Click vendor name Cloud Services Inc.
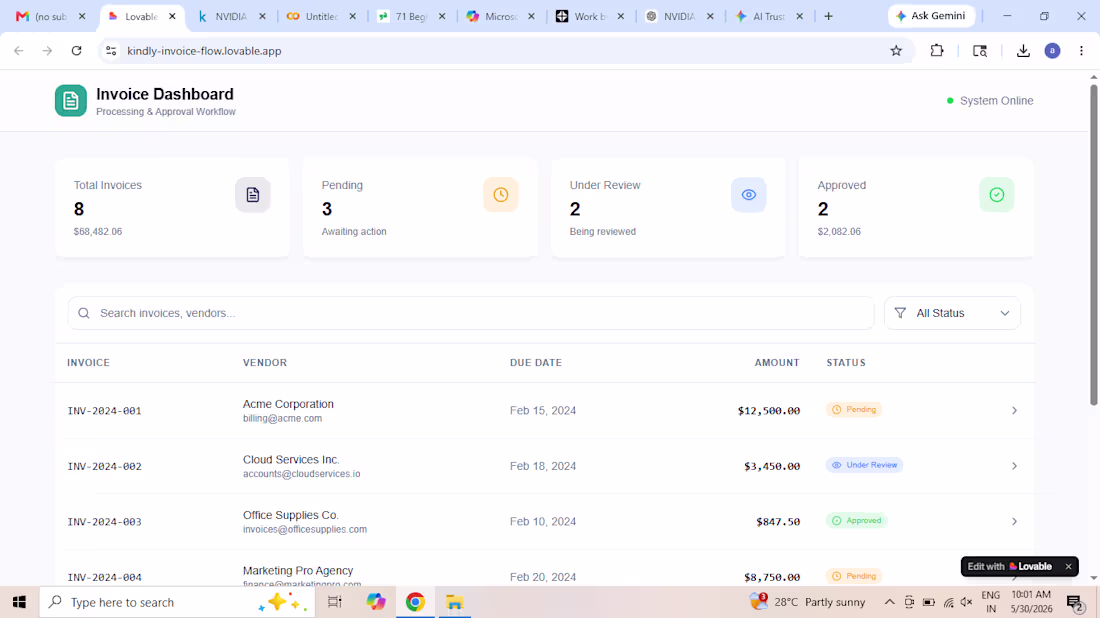The height and width of the screenshot is (618, 1100). click(x=291, y=459)
